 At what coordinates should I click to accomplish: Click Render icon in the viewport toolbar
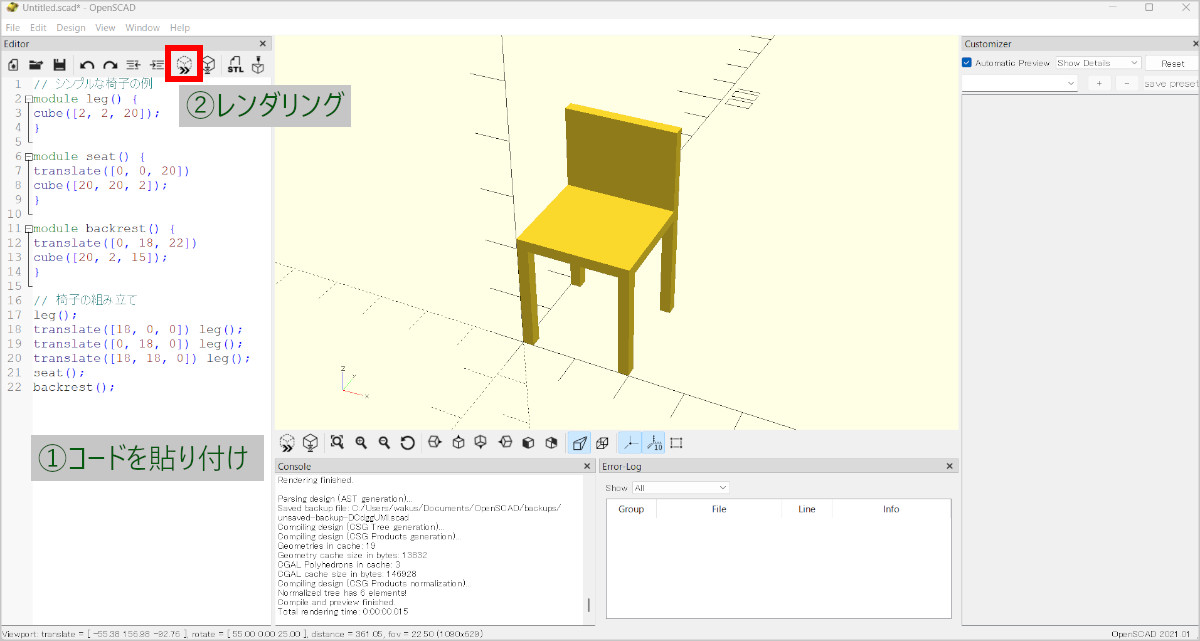point(311,443)
